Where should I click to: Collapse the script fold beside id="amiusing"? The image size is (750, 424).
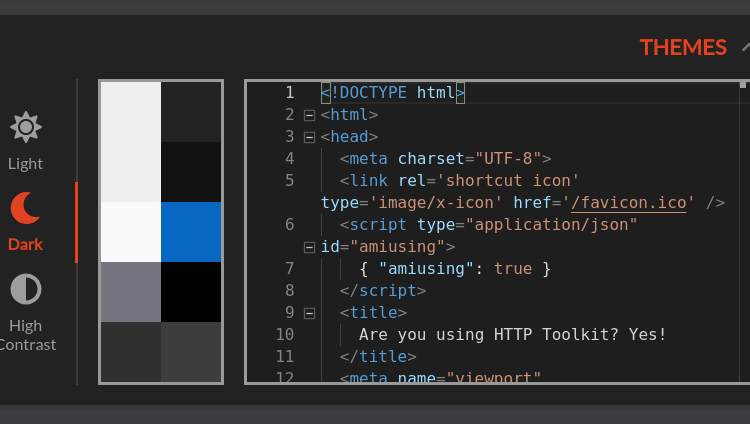pos(309,247)
